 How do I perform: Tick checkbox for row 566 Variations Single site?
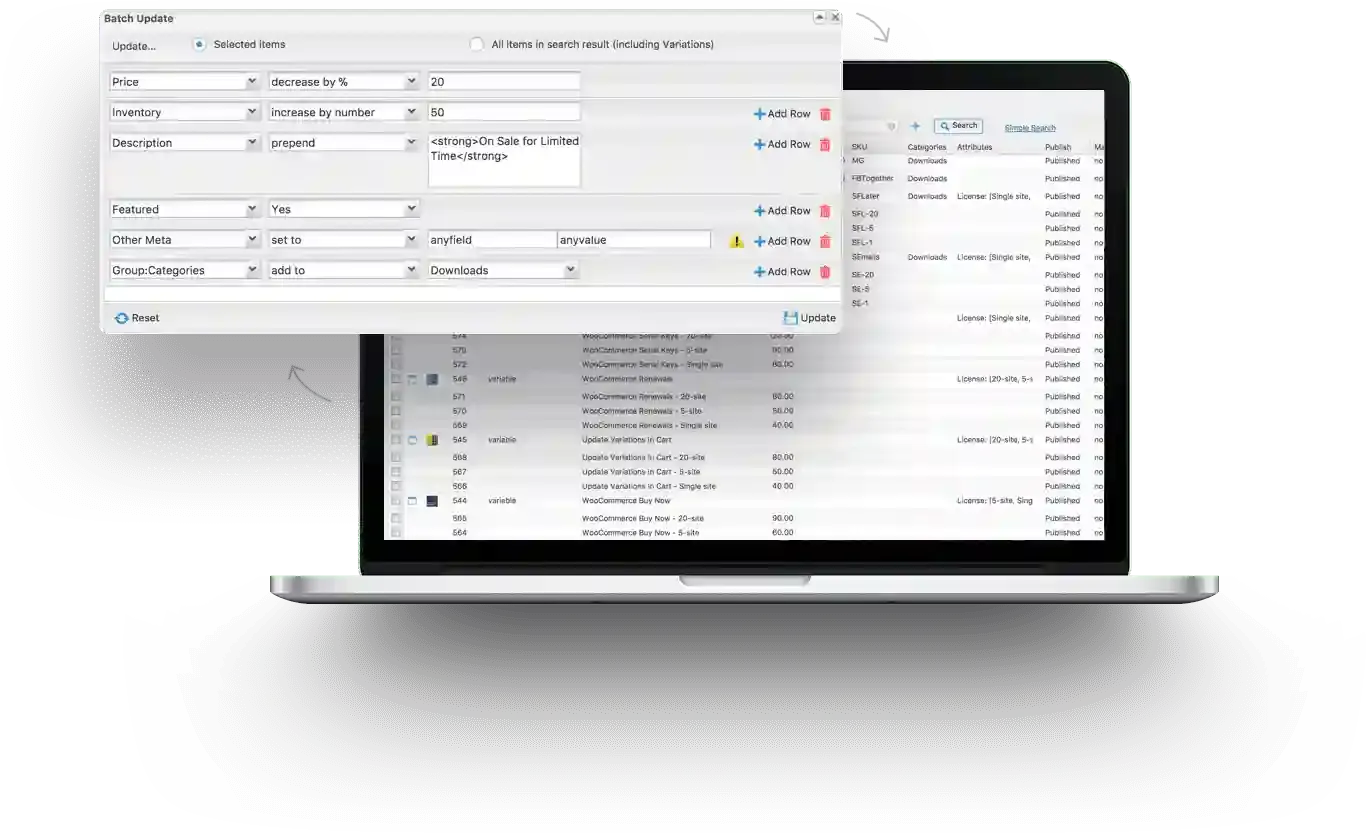(396, 486)
